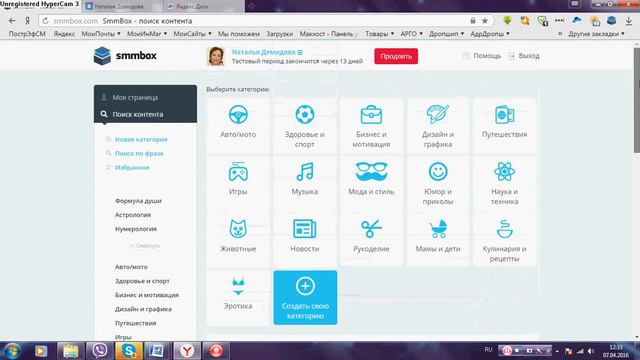Select the Путешествия passport icon
Screen dimensions: 640x360
[504, 115]
